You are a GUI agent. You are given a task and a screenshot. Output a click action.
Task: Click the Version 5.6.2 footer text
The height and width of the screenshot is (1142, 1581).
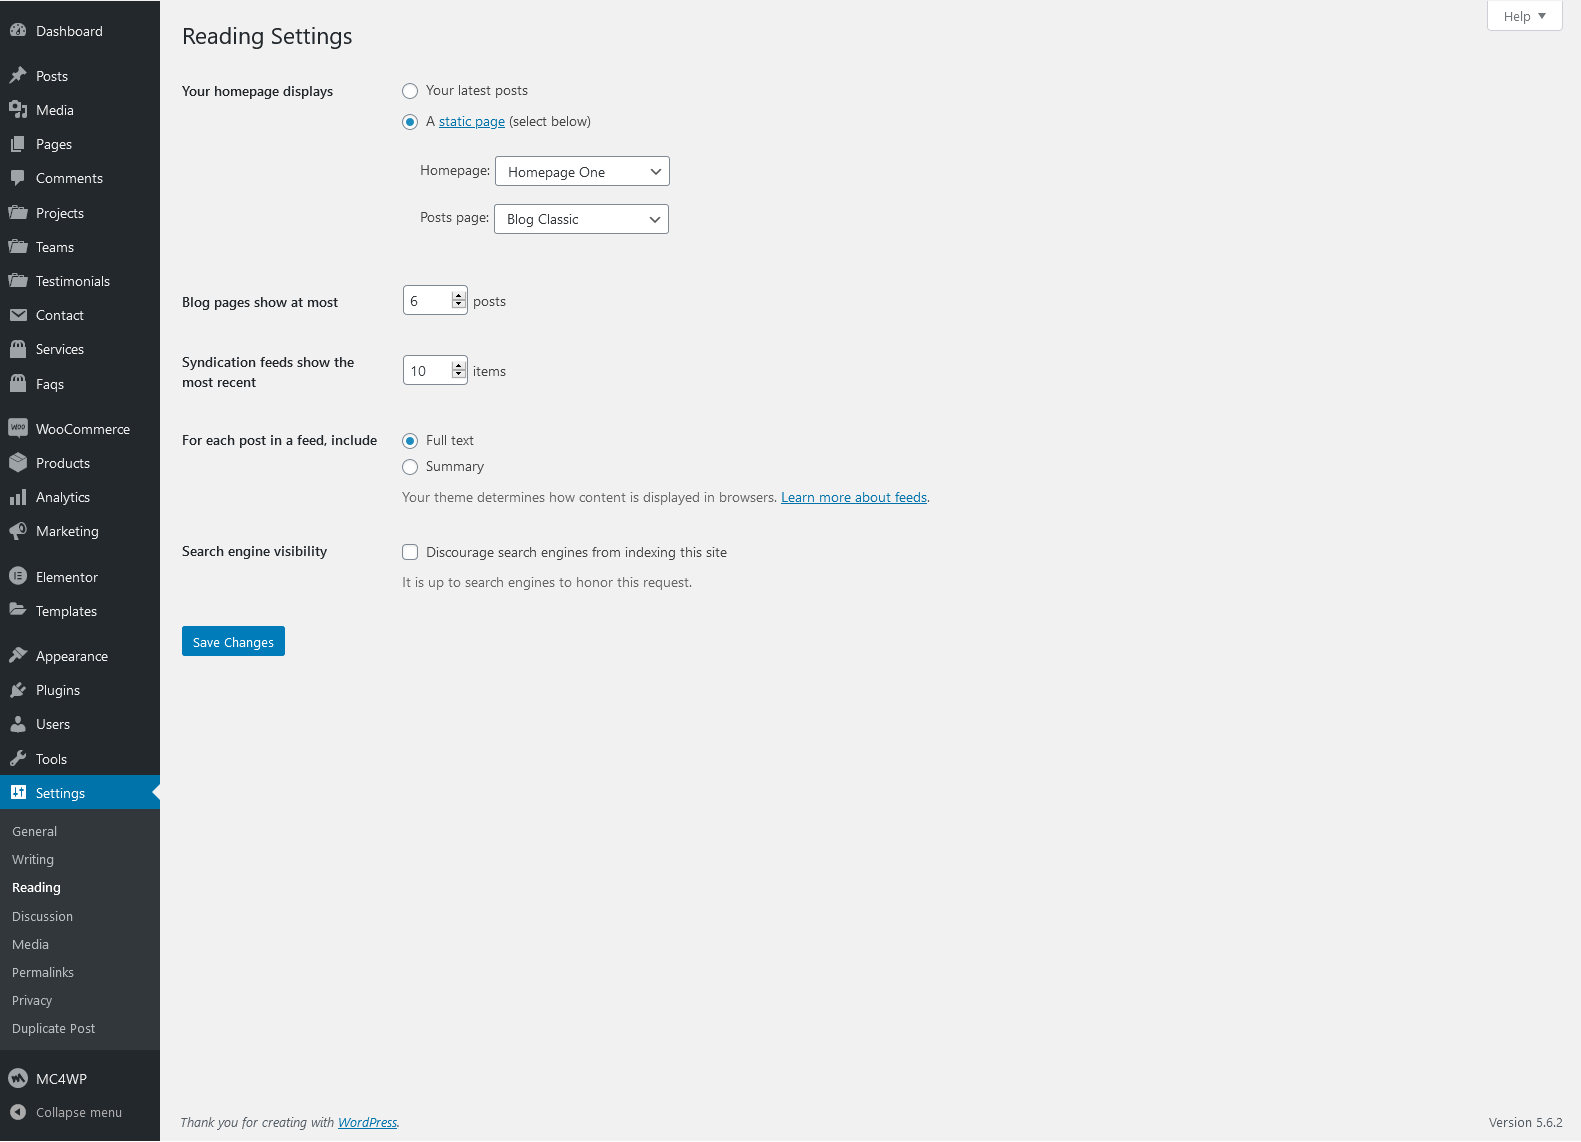tap(1525, 1123)
